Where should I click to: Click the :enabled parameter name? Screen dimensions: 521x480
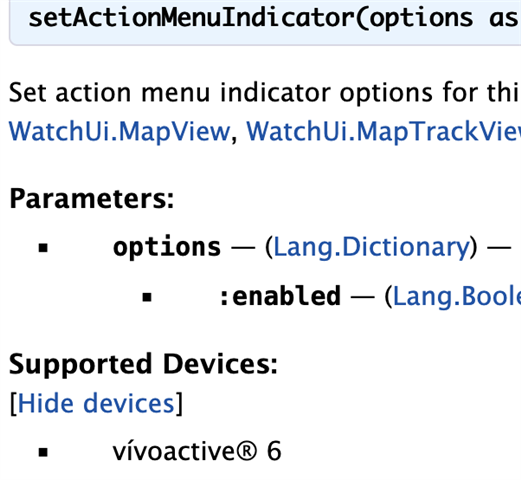click(280, 296)
